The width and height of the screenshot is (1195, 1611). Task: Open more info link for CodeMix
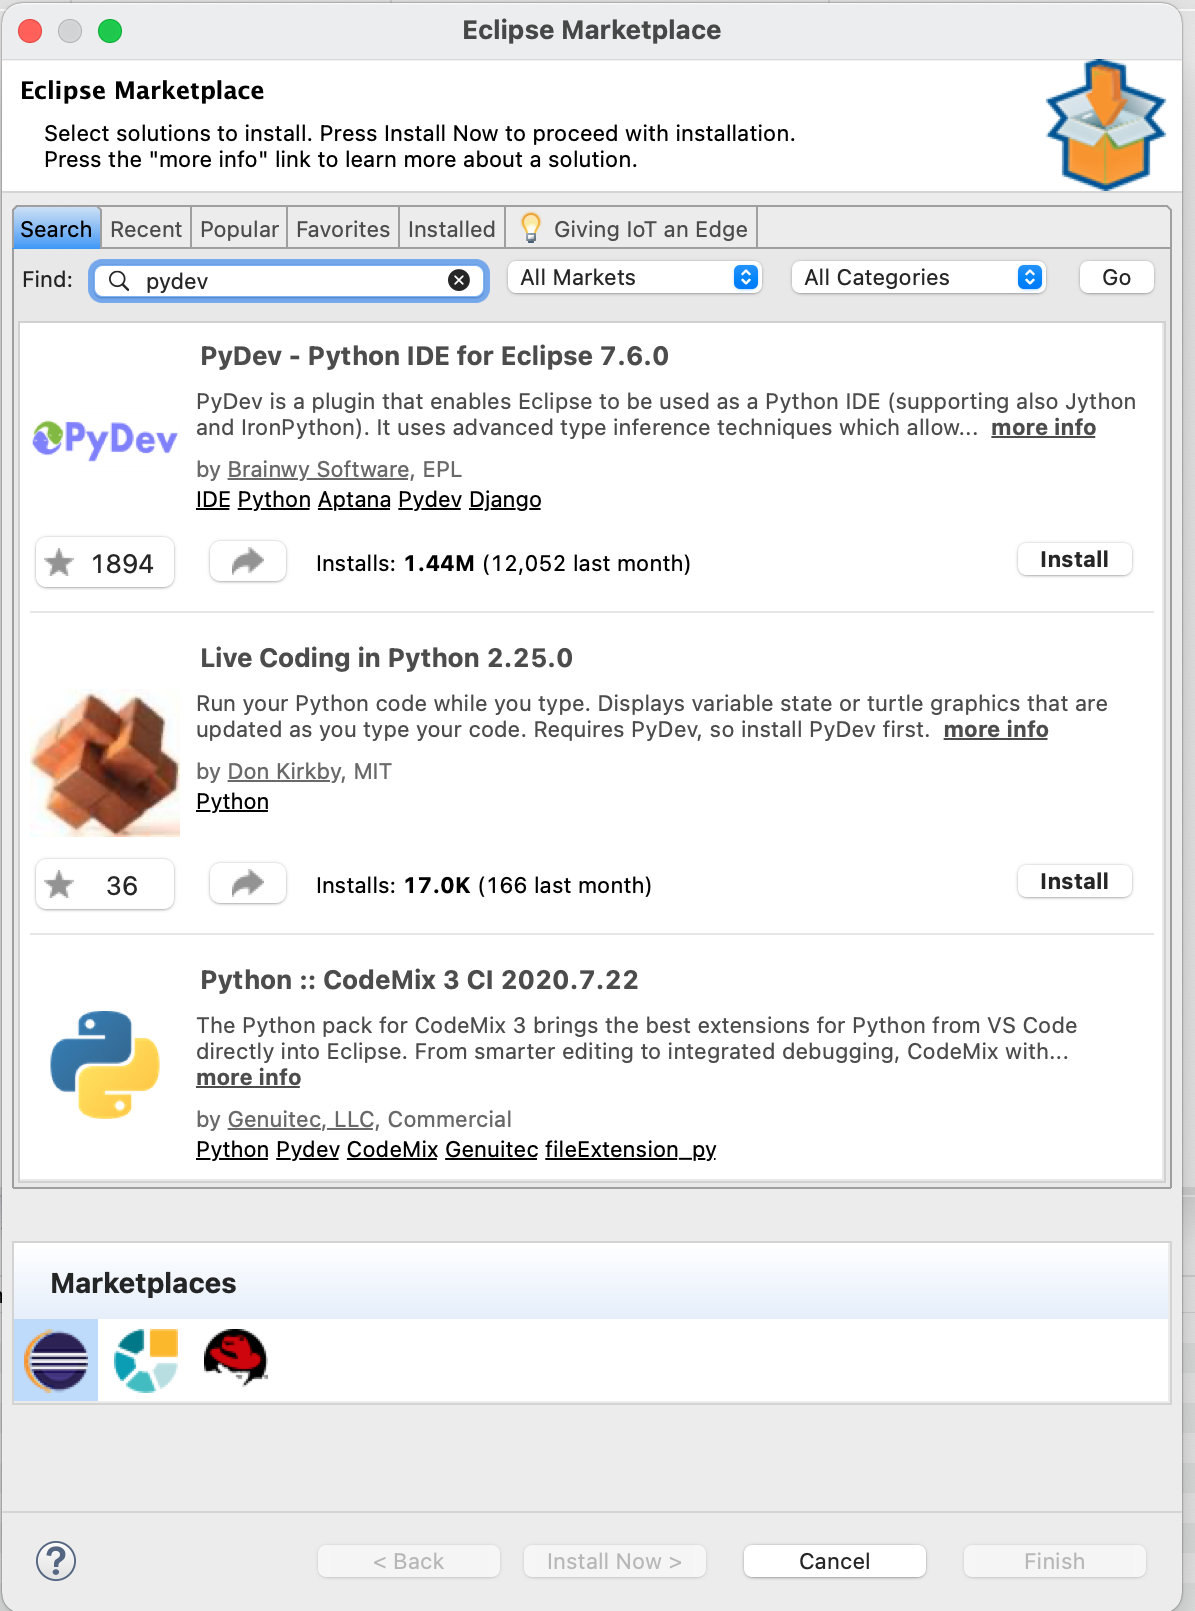point(248,1077)
